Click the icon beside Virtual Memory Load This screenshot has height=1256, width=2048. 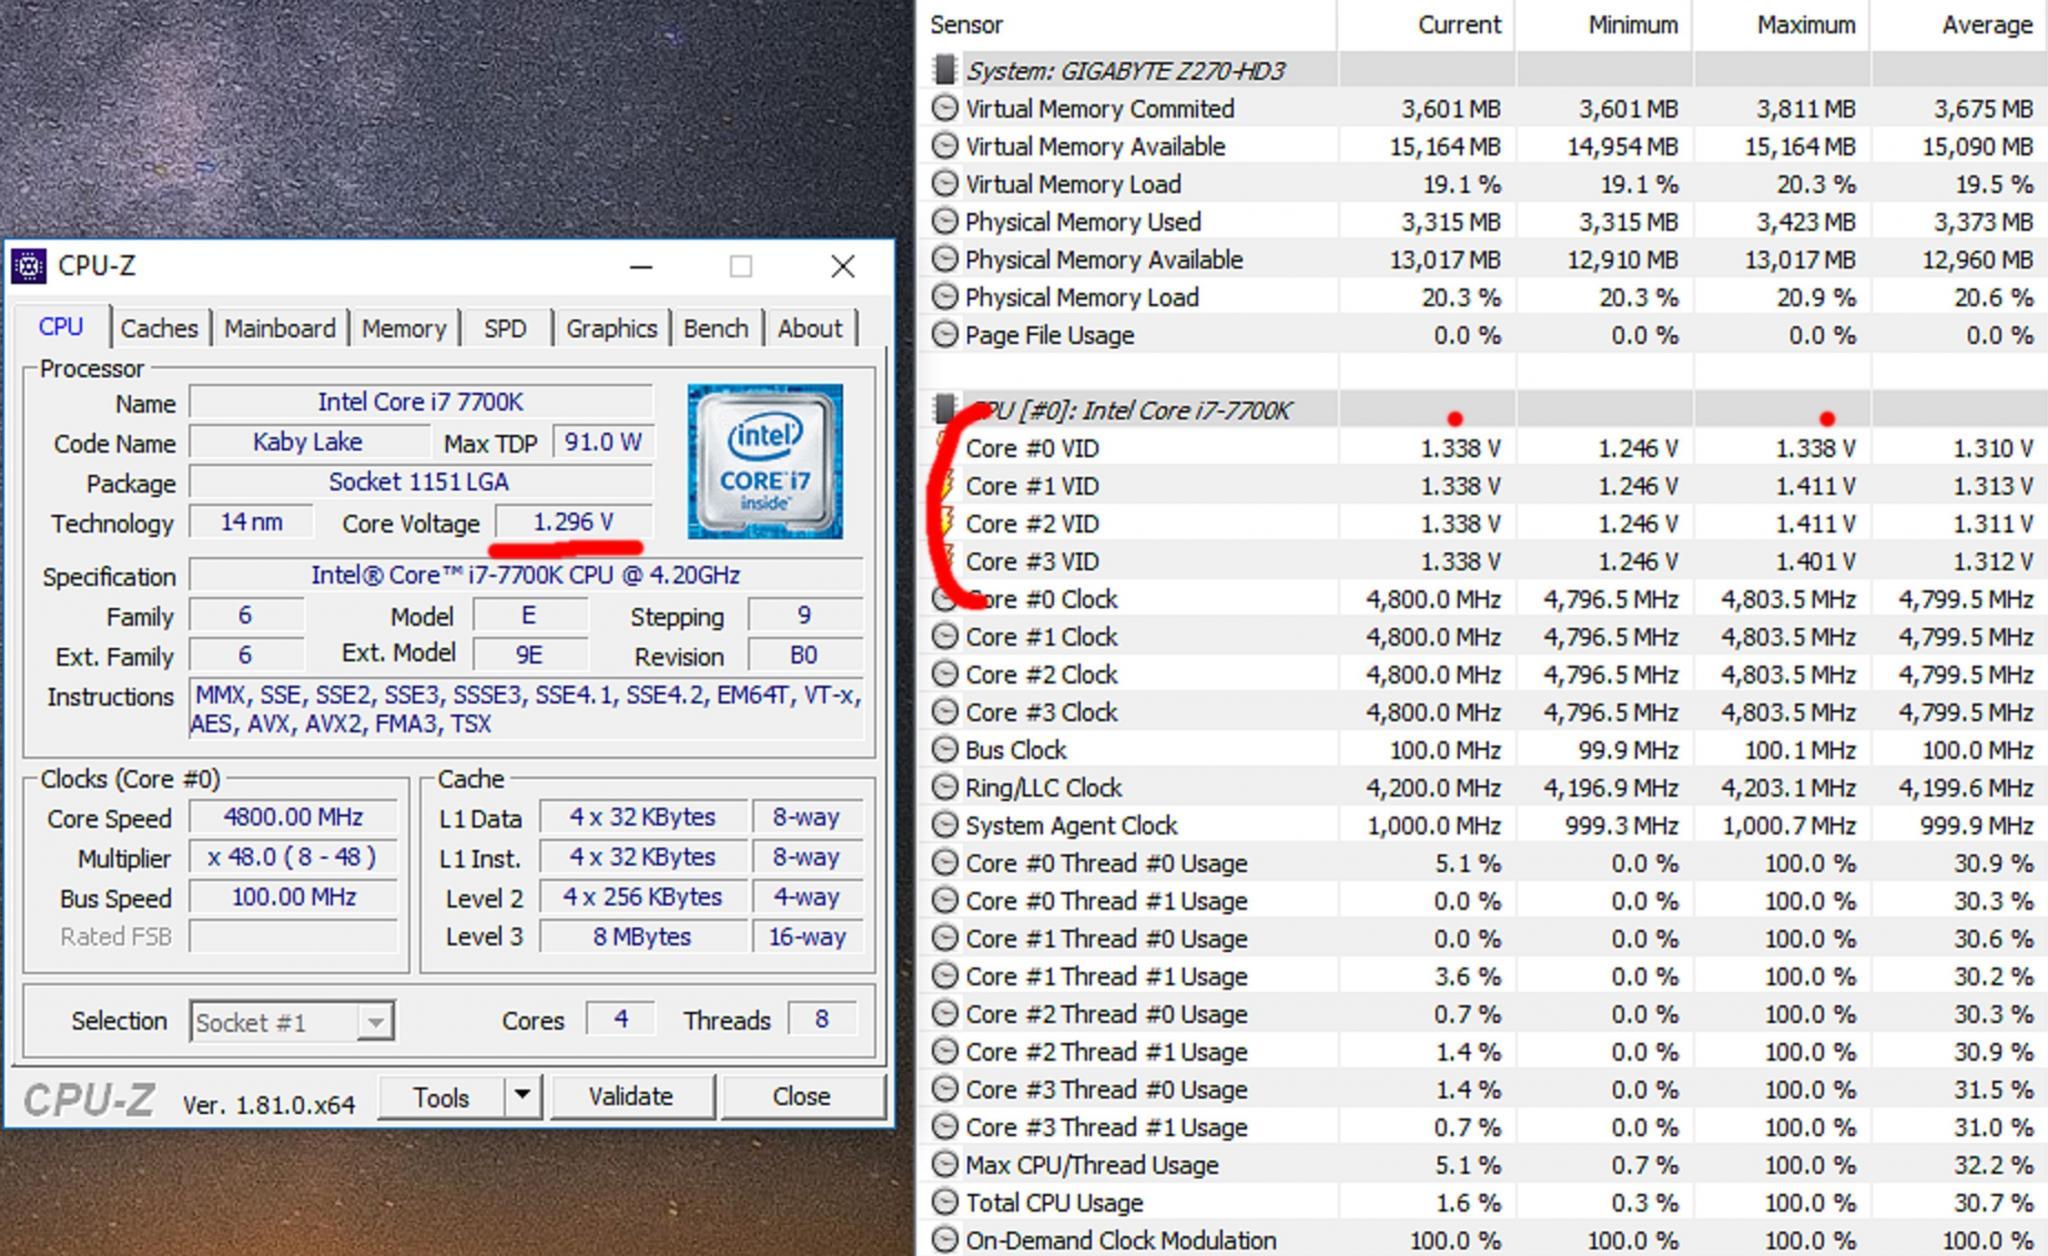[944, 184]
